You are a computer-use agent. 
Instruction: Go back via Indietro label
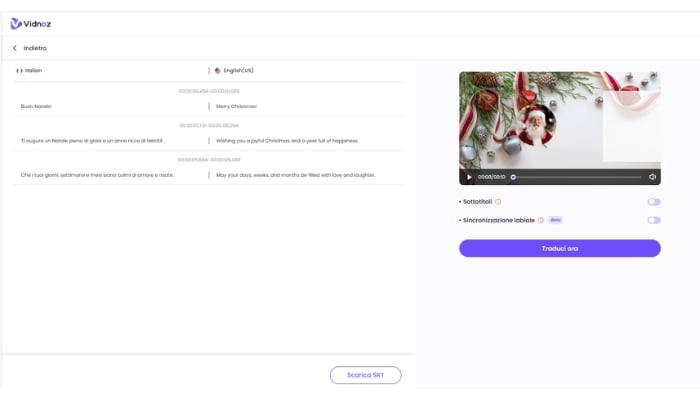click(35, 48)
